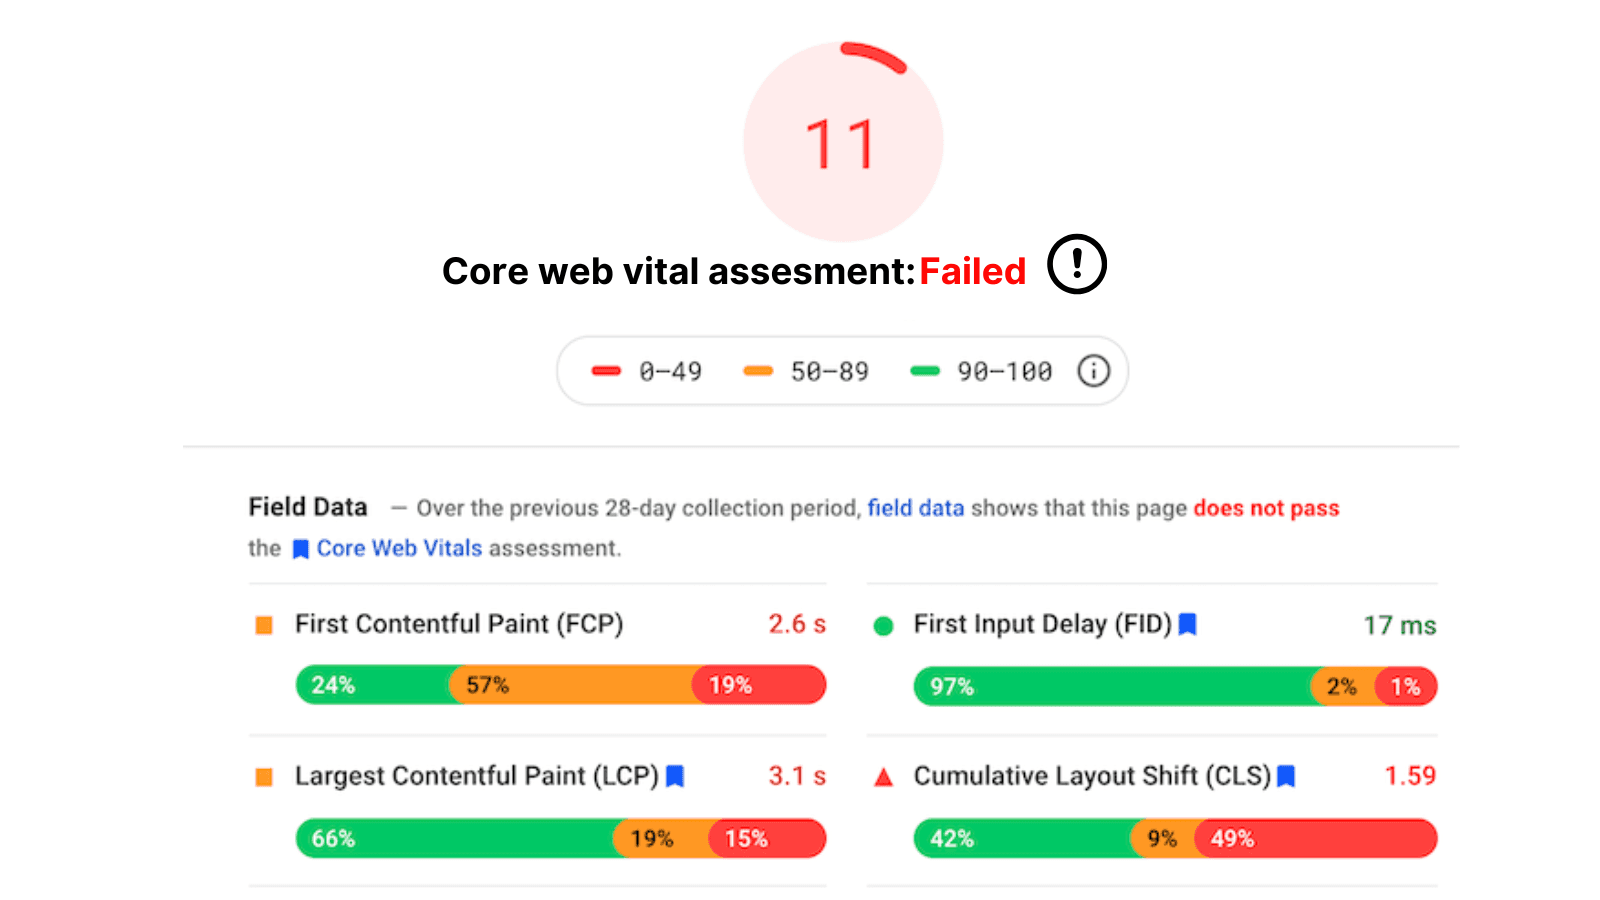
Task: Click the 97% green FID bar segment
Action: [1113, 686]
